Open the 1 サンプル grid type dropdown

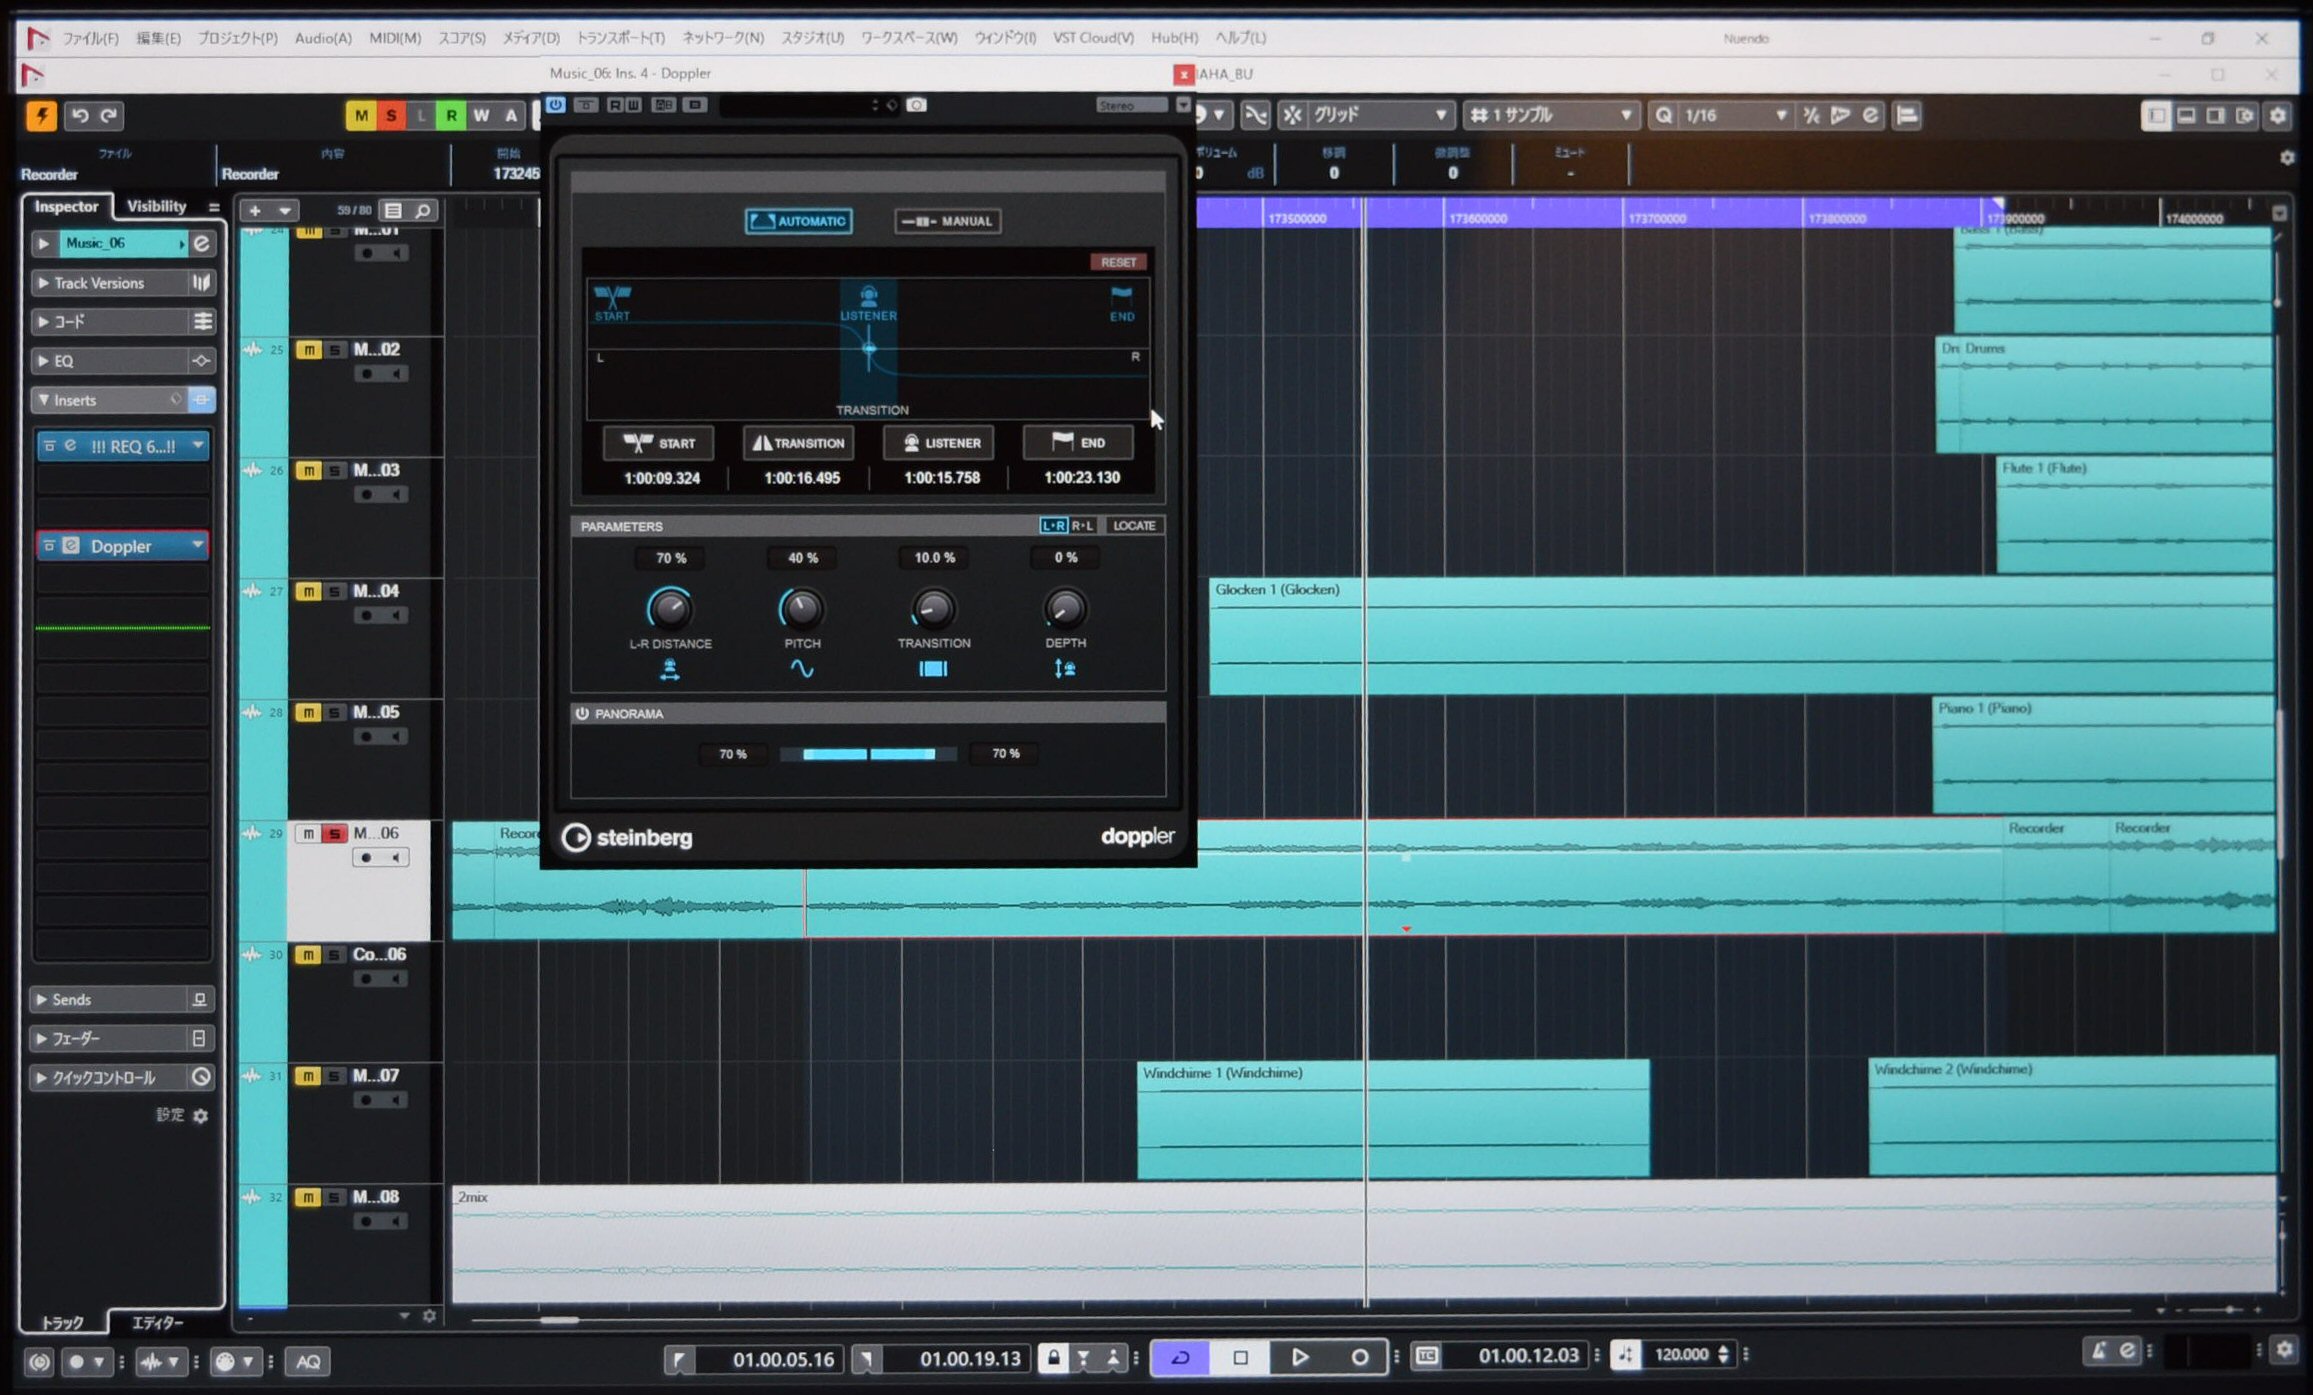point(1553,115)
